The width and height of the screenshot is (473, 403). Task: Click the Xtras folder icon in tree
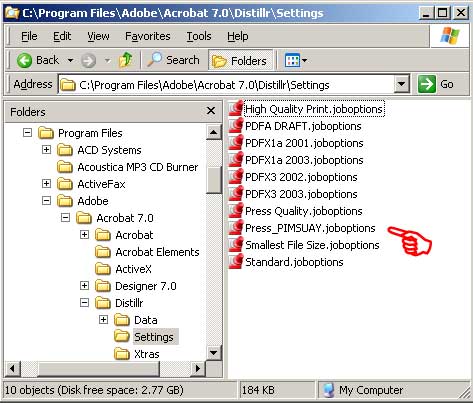tap(122, 354)
